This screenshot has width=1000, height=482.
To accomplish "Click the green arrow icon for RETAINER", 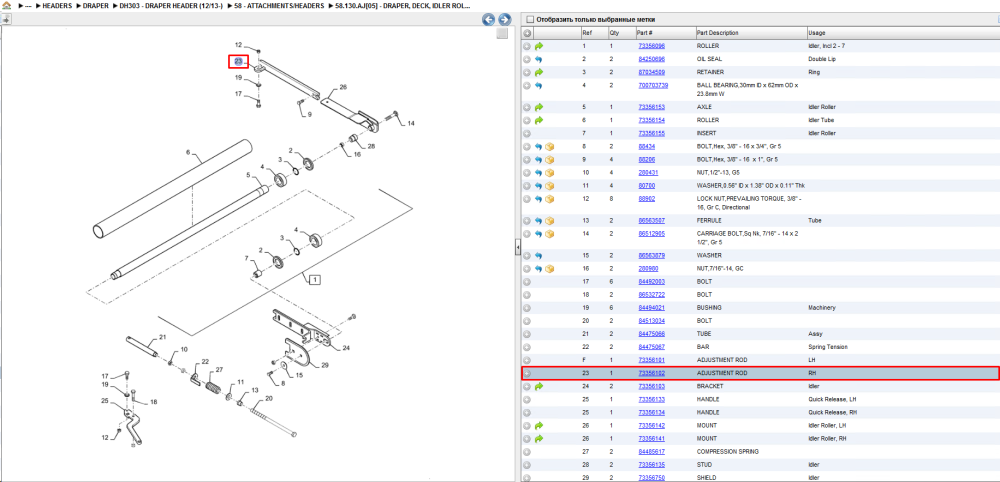I will [539, 72].
